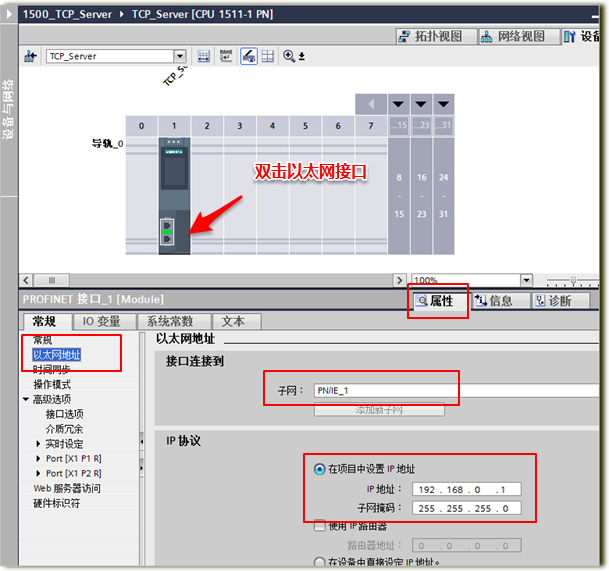Click the 路由器地址 field

tap(466, 546)
